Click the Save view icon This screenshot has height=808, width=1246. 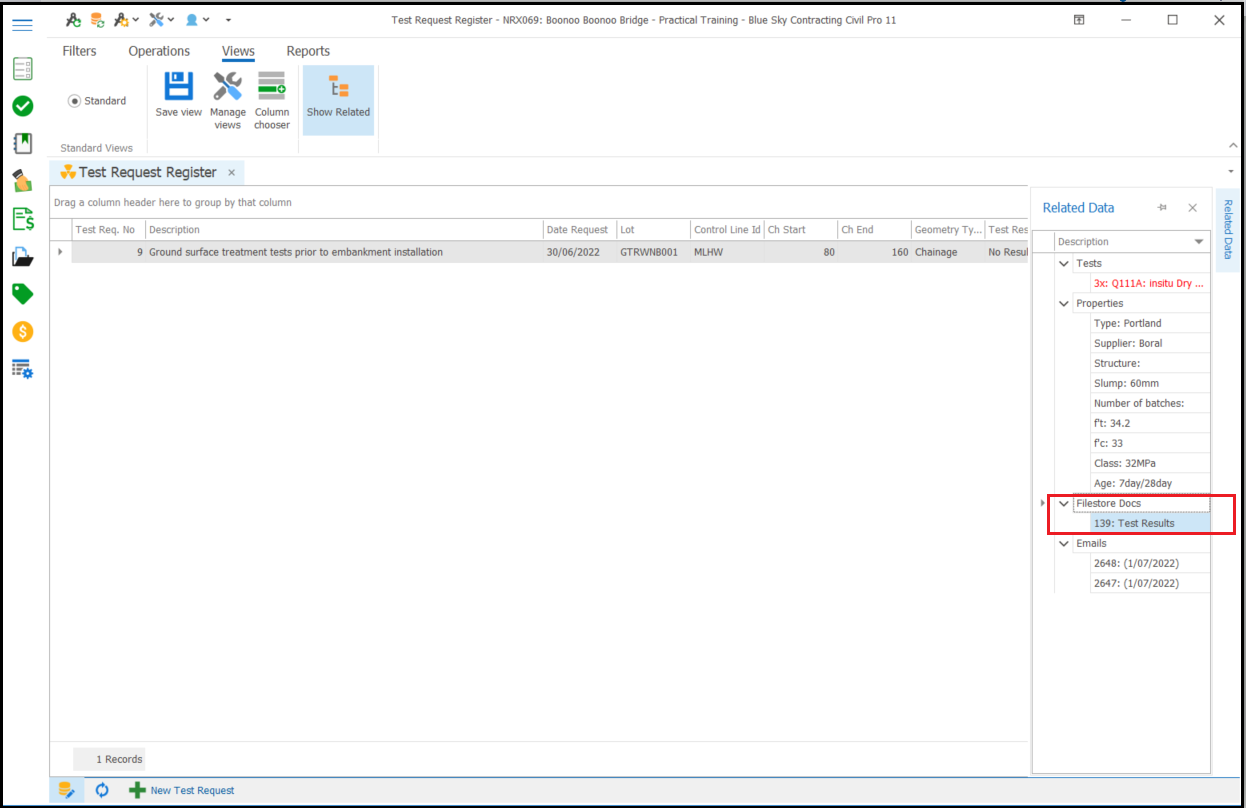point(178,88)
